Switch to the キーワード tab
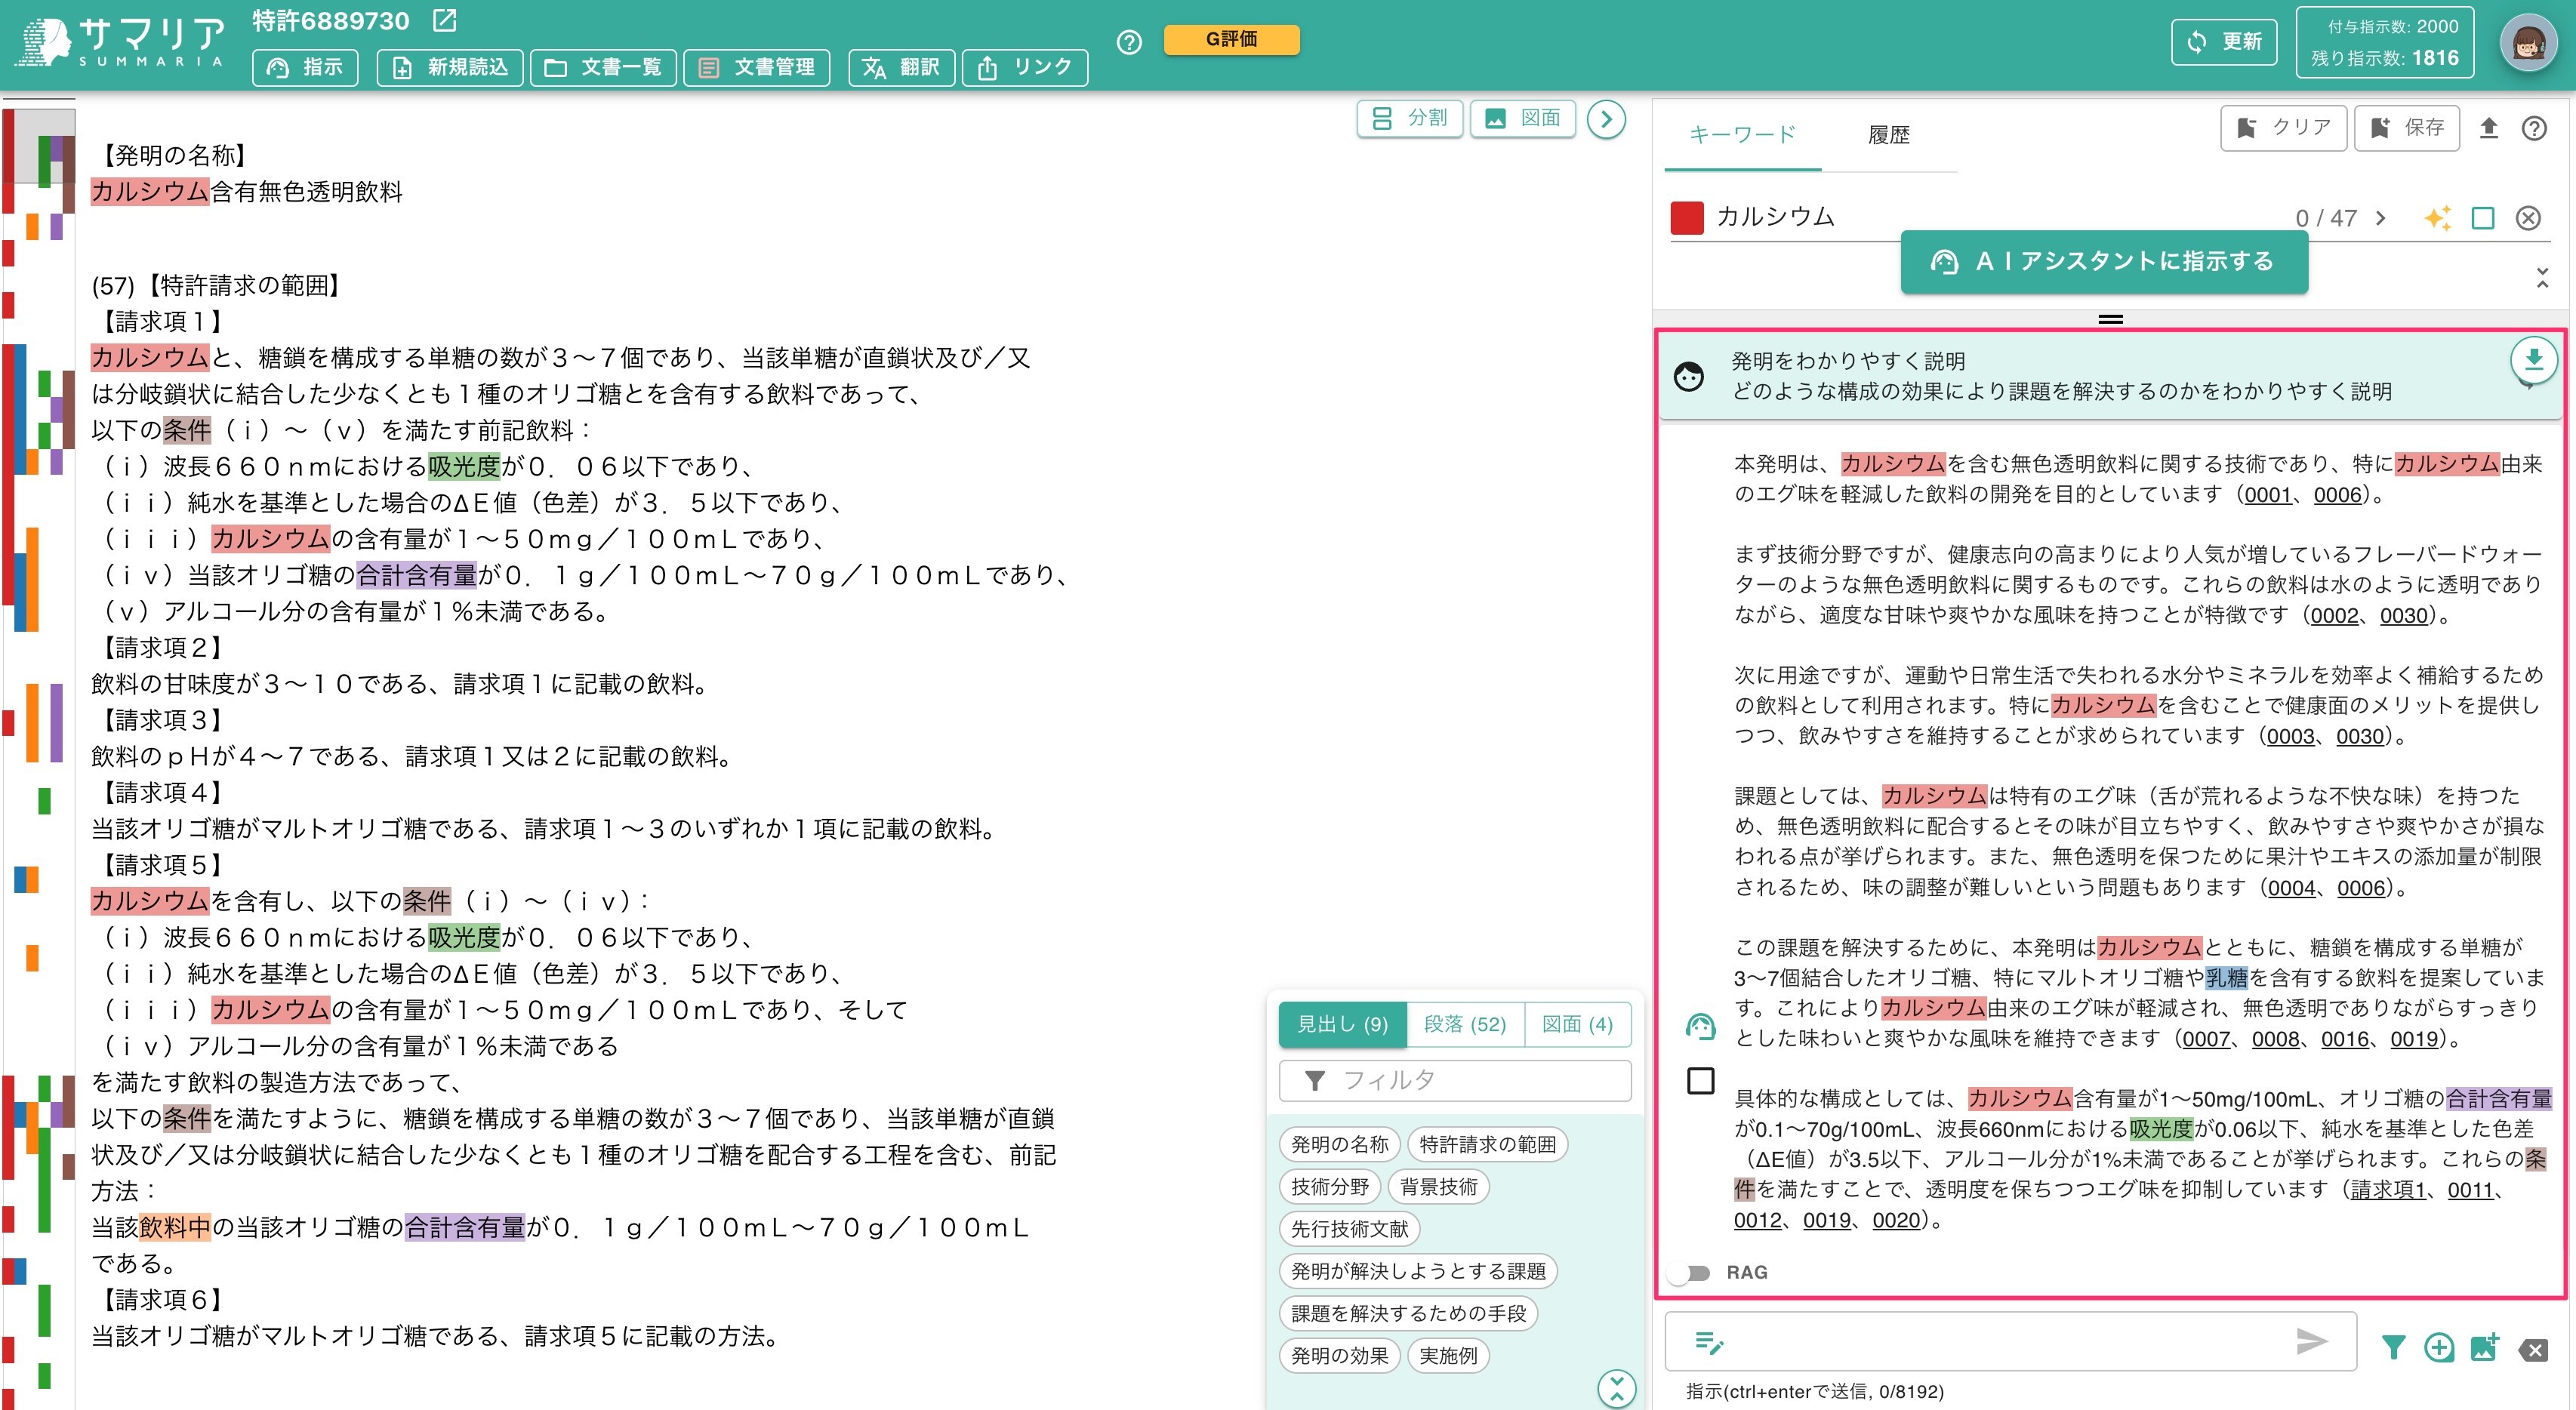The height and width of the screenshot is (1410, 2576). 1742,134
